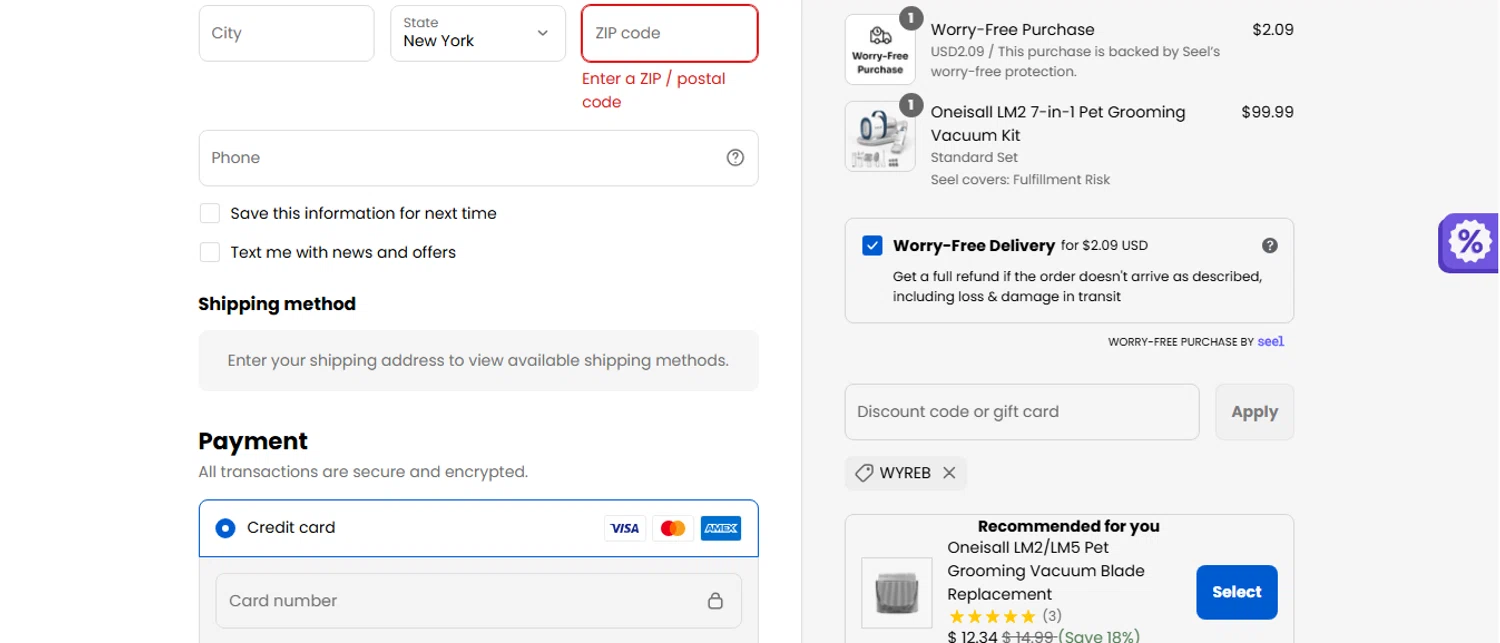Open the State dropdown showing New York
The image size is (1500, 643).
click(478, 33)
